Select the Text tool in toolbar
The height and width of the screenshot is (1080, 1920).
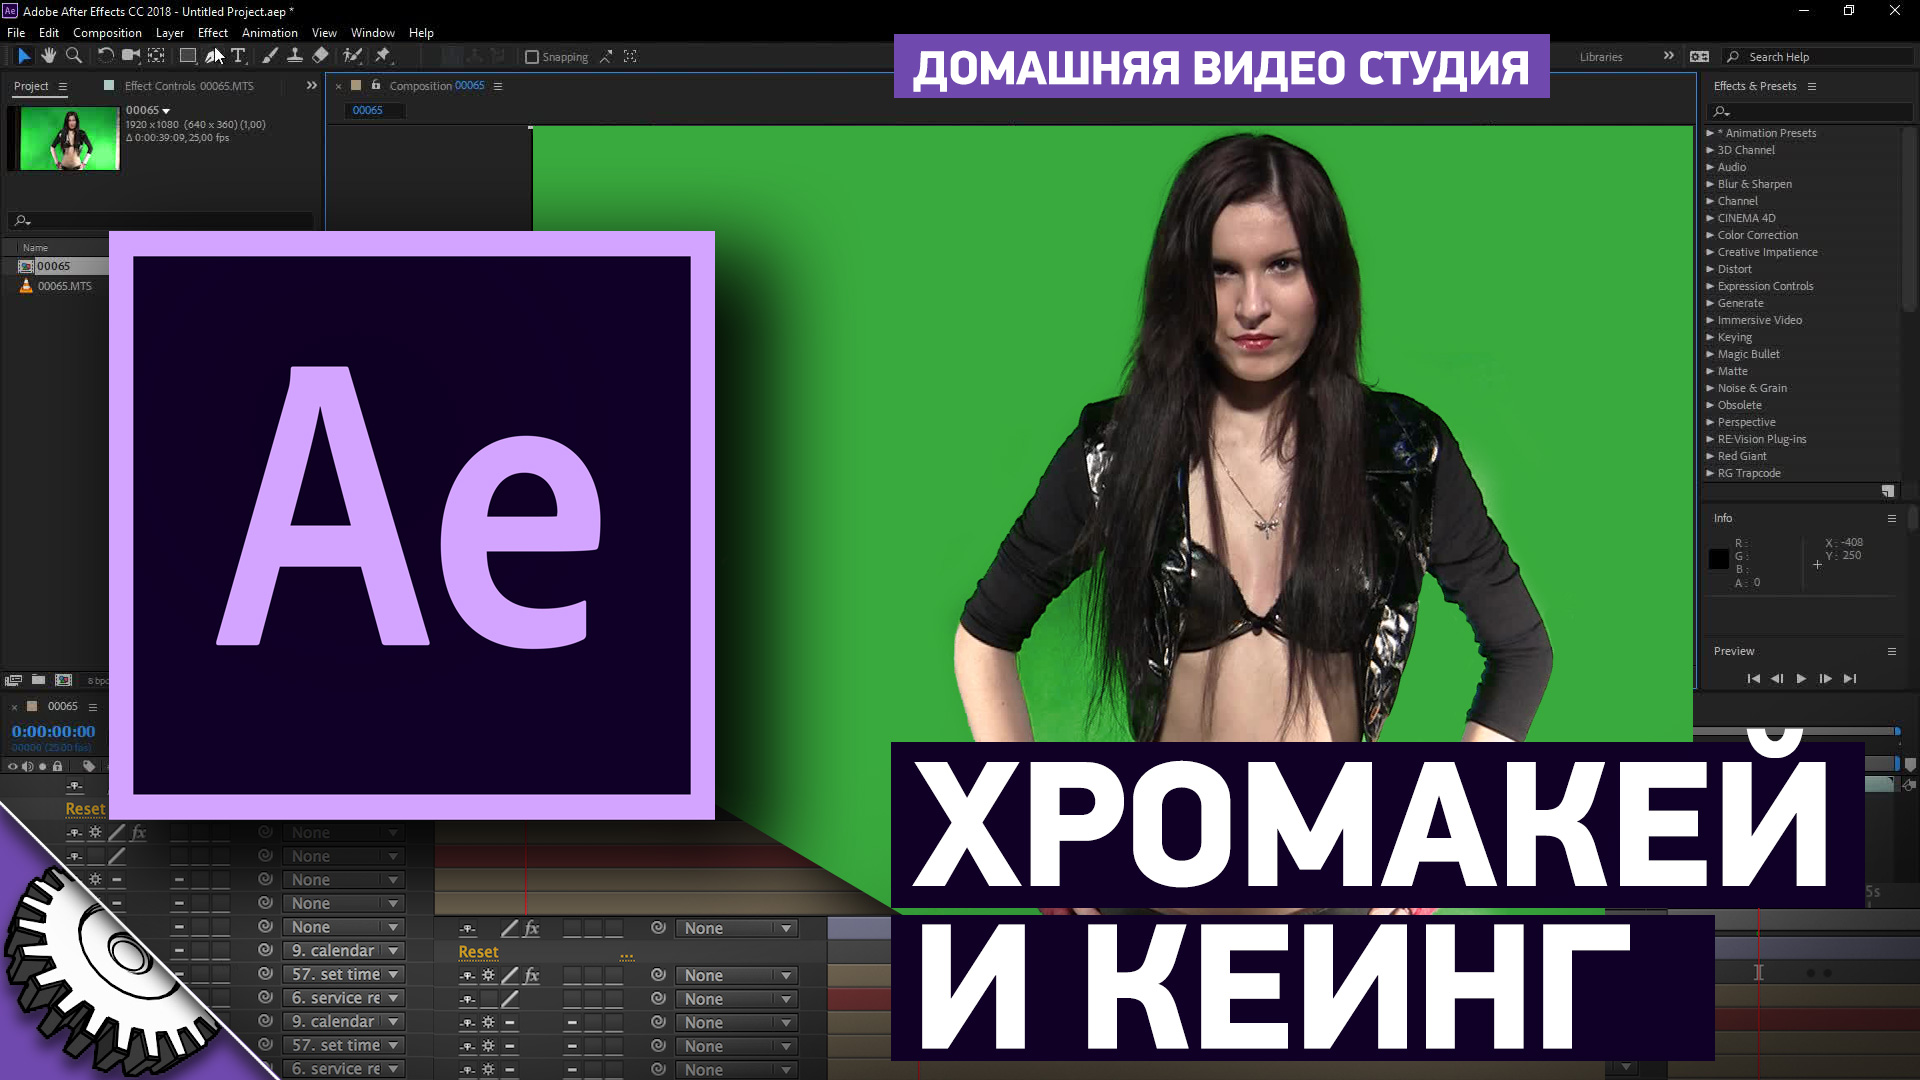click(239, 55)
